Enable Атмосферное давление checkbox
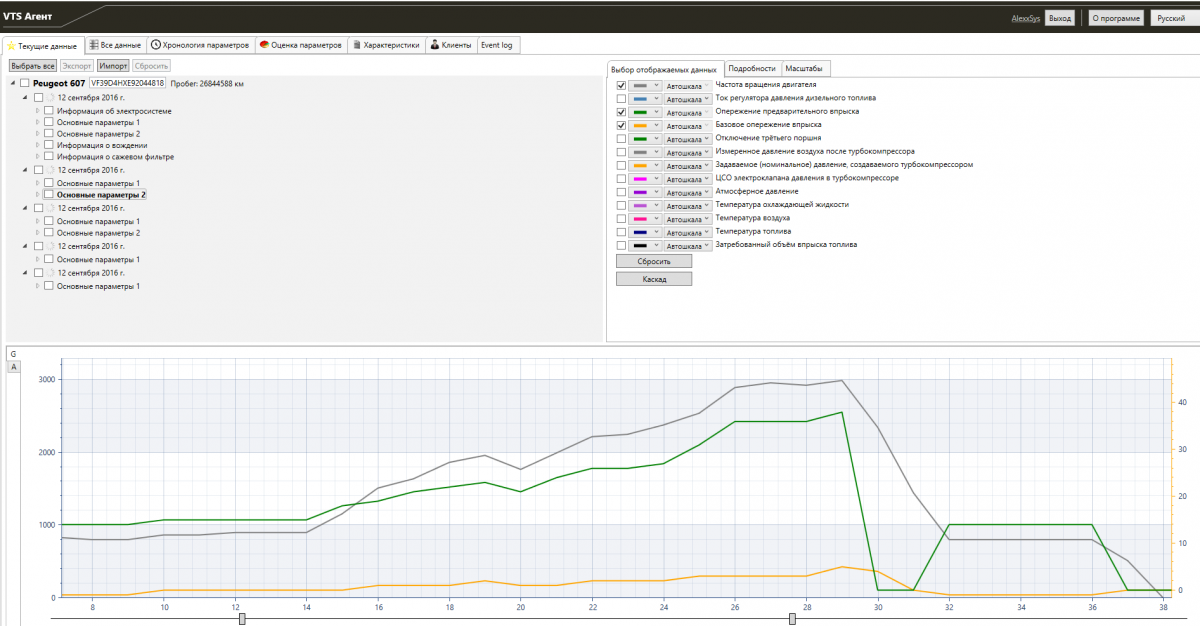 click(x=621, y=192)
